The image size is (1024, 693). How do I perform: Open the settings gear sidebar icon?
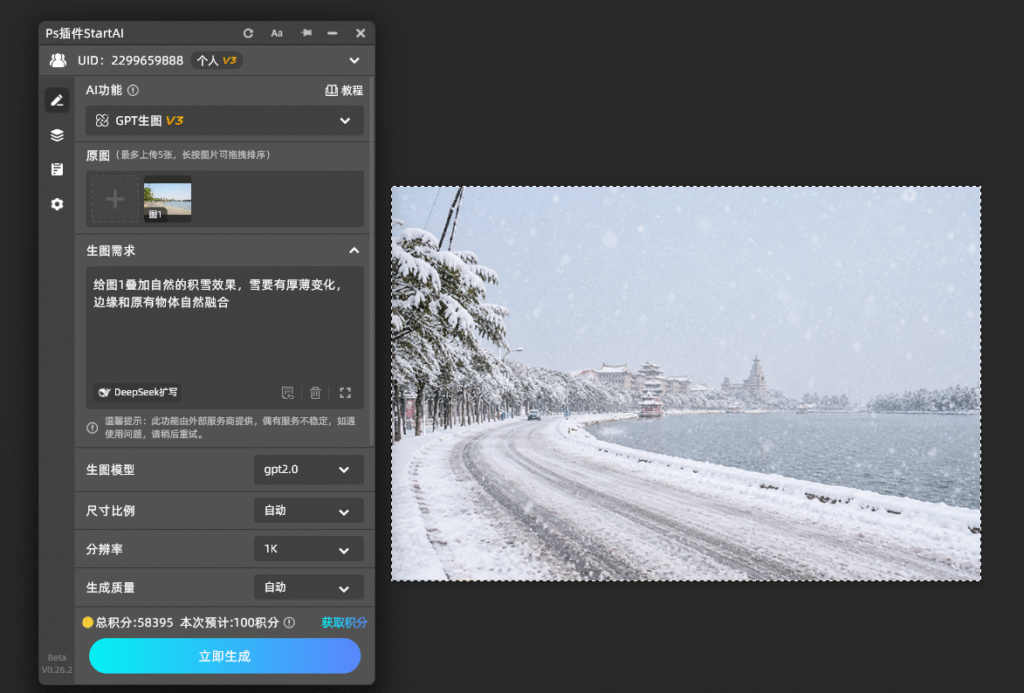(57, 204)
